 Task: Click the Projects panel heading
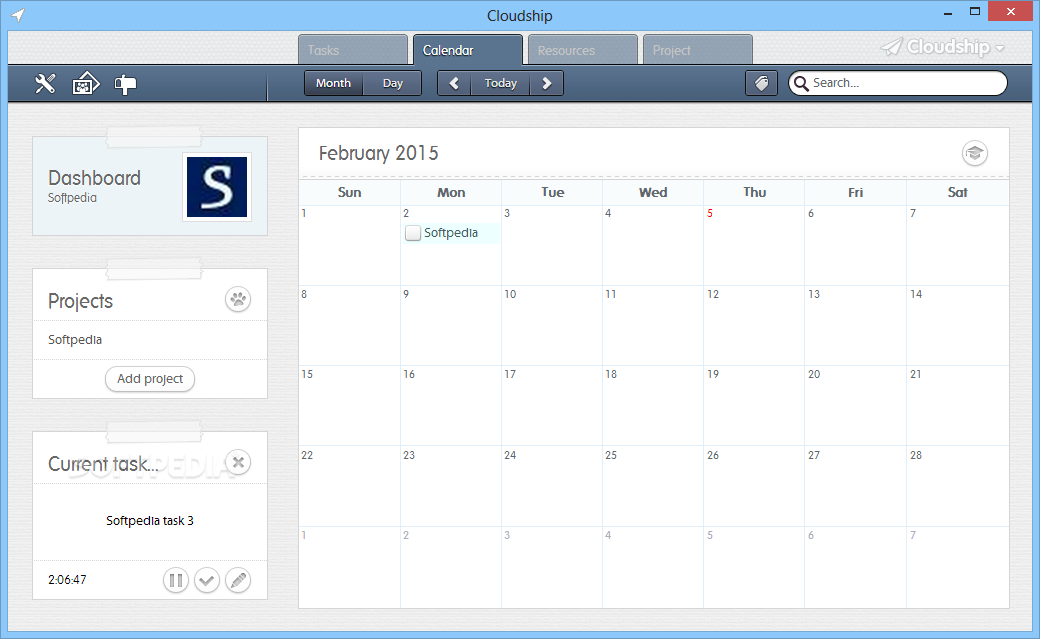pos(80,301)
